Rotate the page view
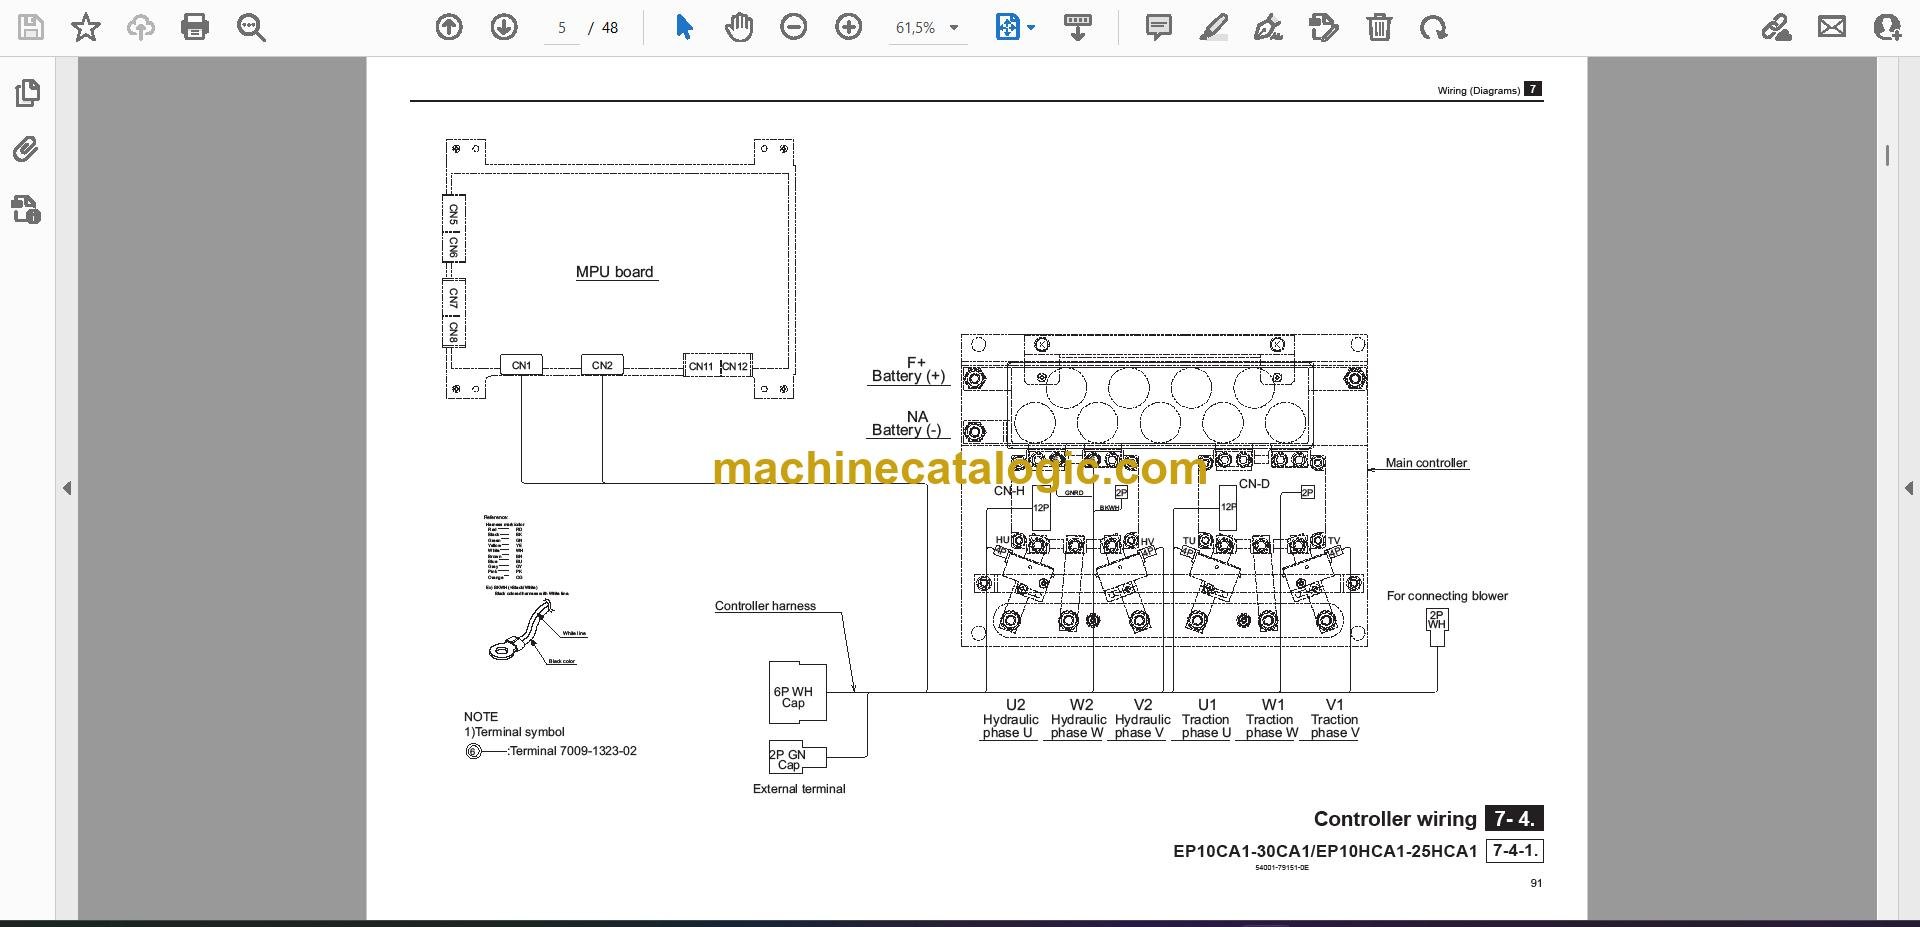The height and width of the screenshot is (927, 1920). (1433, 27)
